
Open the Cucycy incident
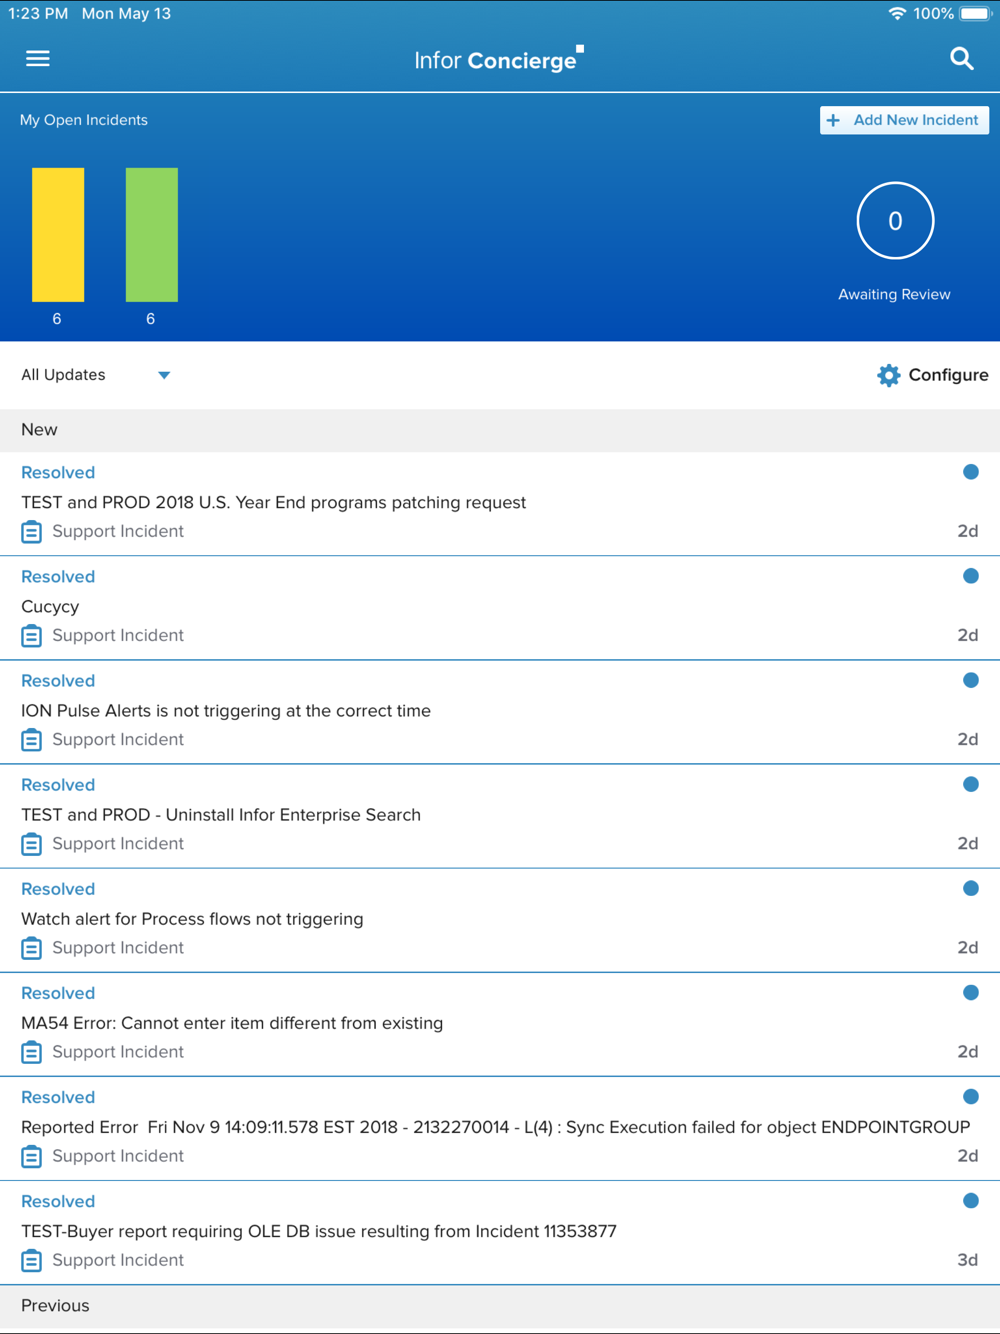click(500, 607)
